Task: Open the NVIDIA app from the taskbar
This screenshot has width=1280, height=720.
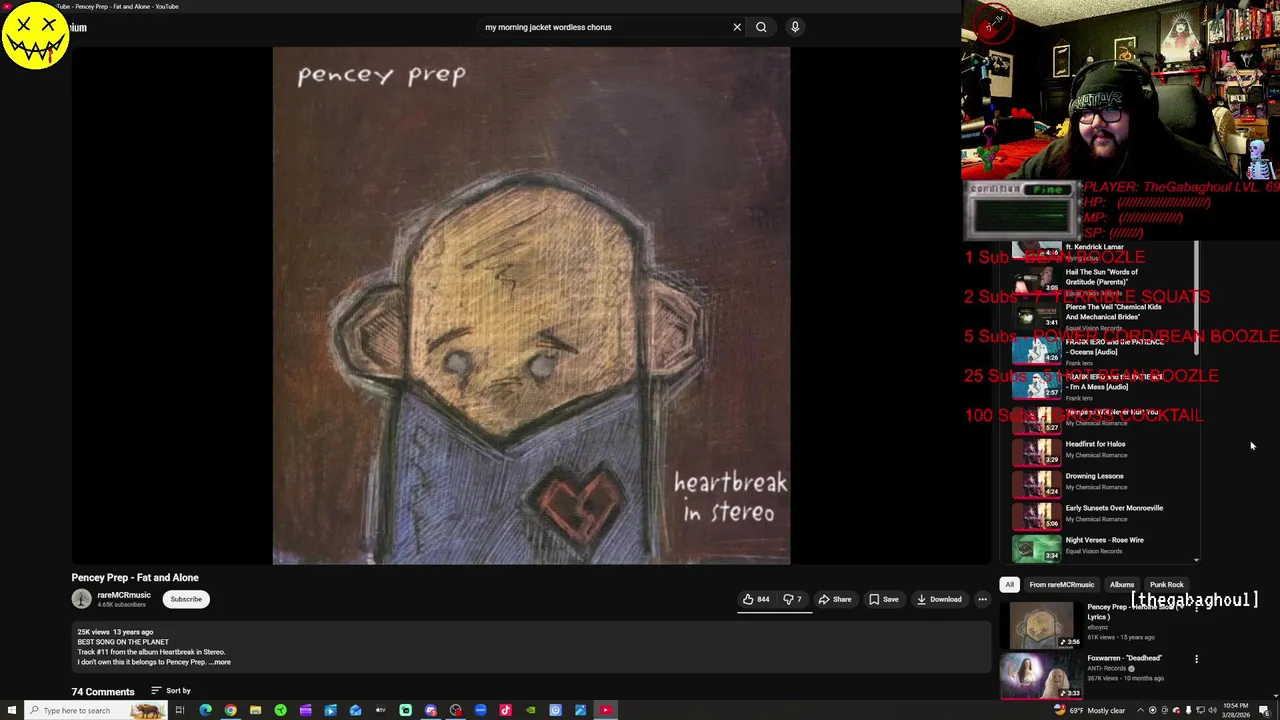Action: (x=530, y=710)
